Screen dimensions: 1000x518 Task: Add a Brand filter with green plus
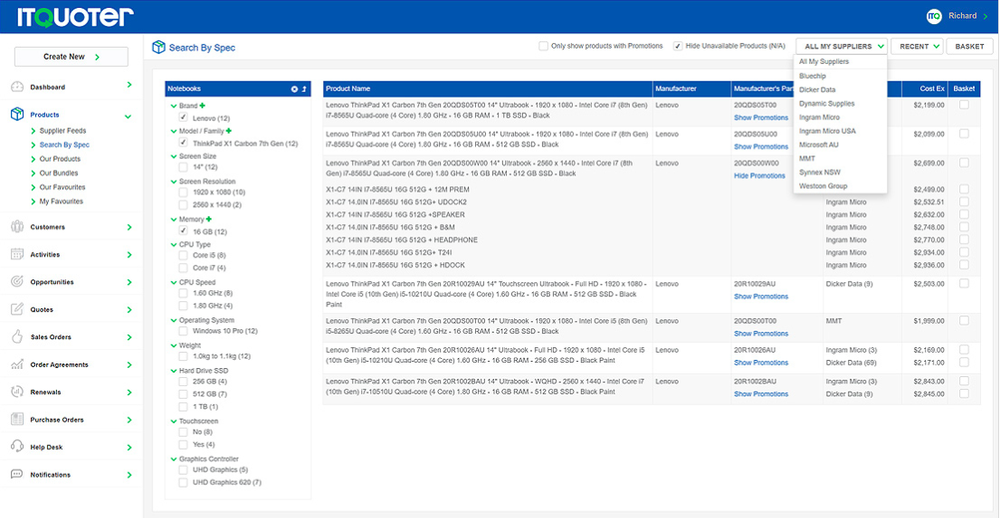pos(202,105)
